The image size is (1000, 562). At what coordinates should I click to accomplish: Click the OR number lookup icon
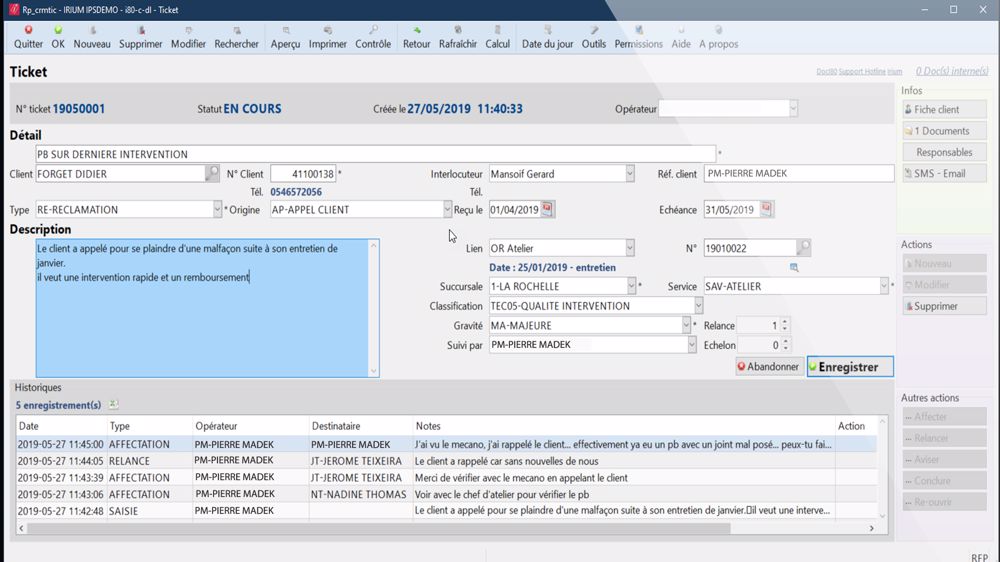(x=804, y=248)
